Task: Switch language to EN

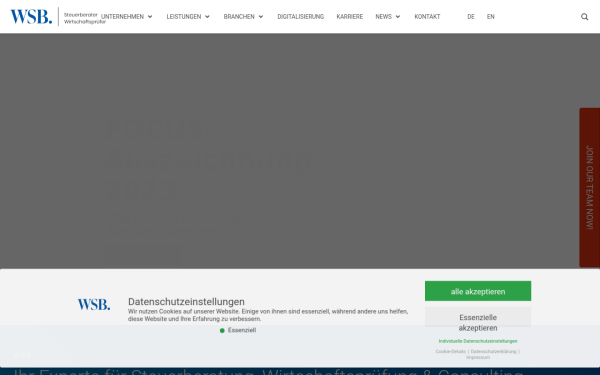Action: [x=491, y=16]
